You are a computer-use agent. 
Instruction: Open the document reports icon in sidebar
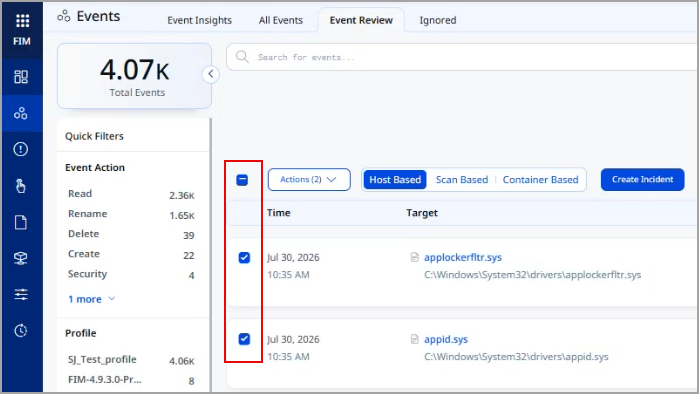pyautogui.click(x=21, y=222)
